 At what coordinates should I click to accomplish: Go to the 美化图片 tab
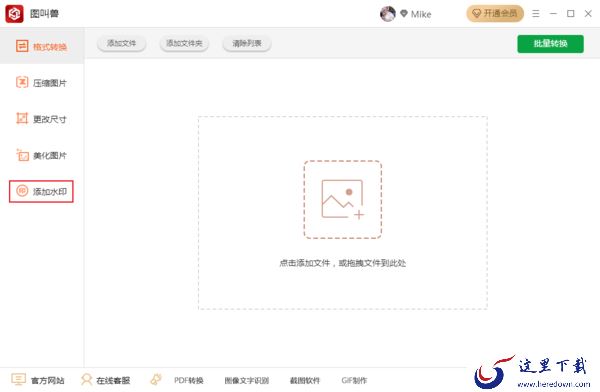click(42, 155)
